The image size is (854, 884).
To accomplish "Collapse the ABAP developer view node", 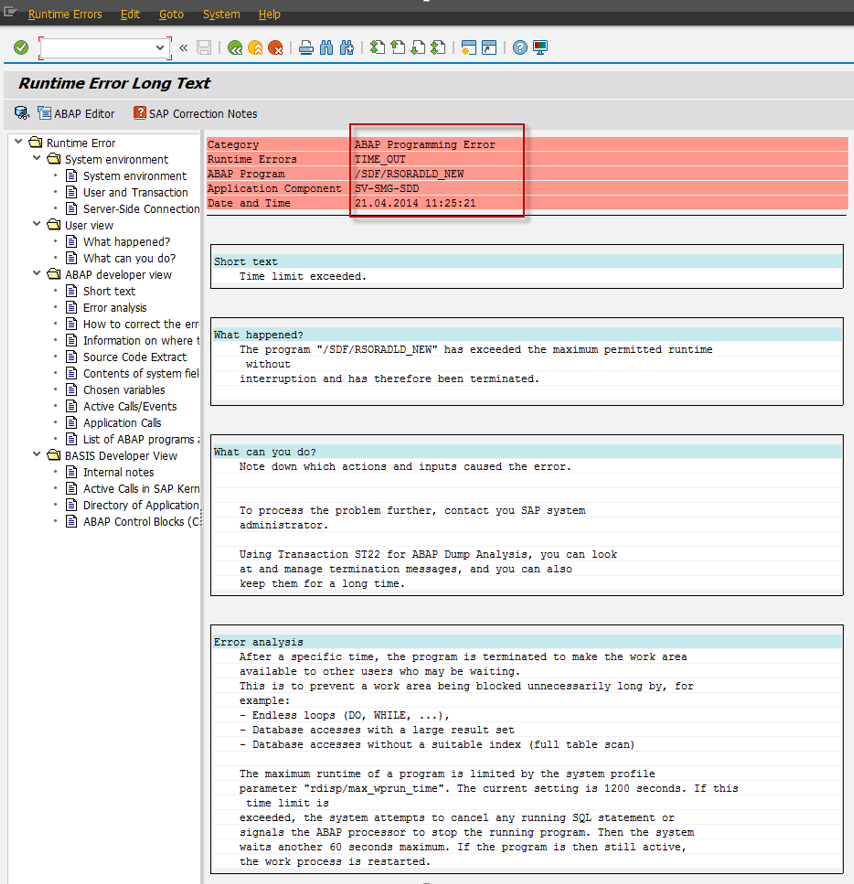I will coord(36,274).
